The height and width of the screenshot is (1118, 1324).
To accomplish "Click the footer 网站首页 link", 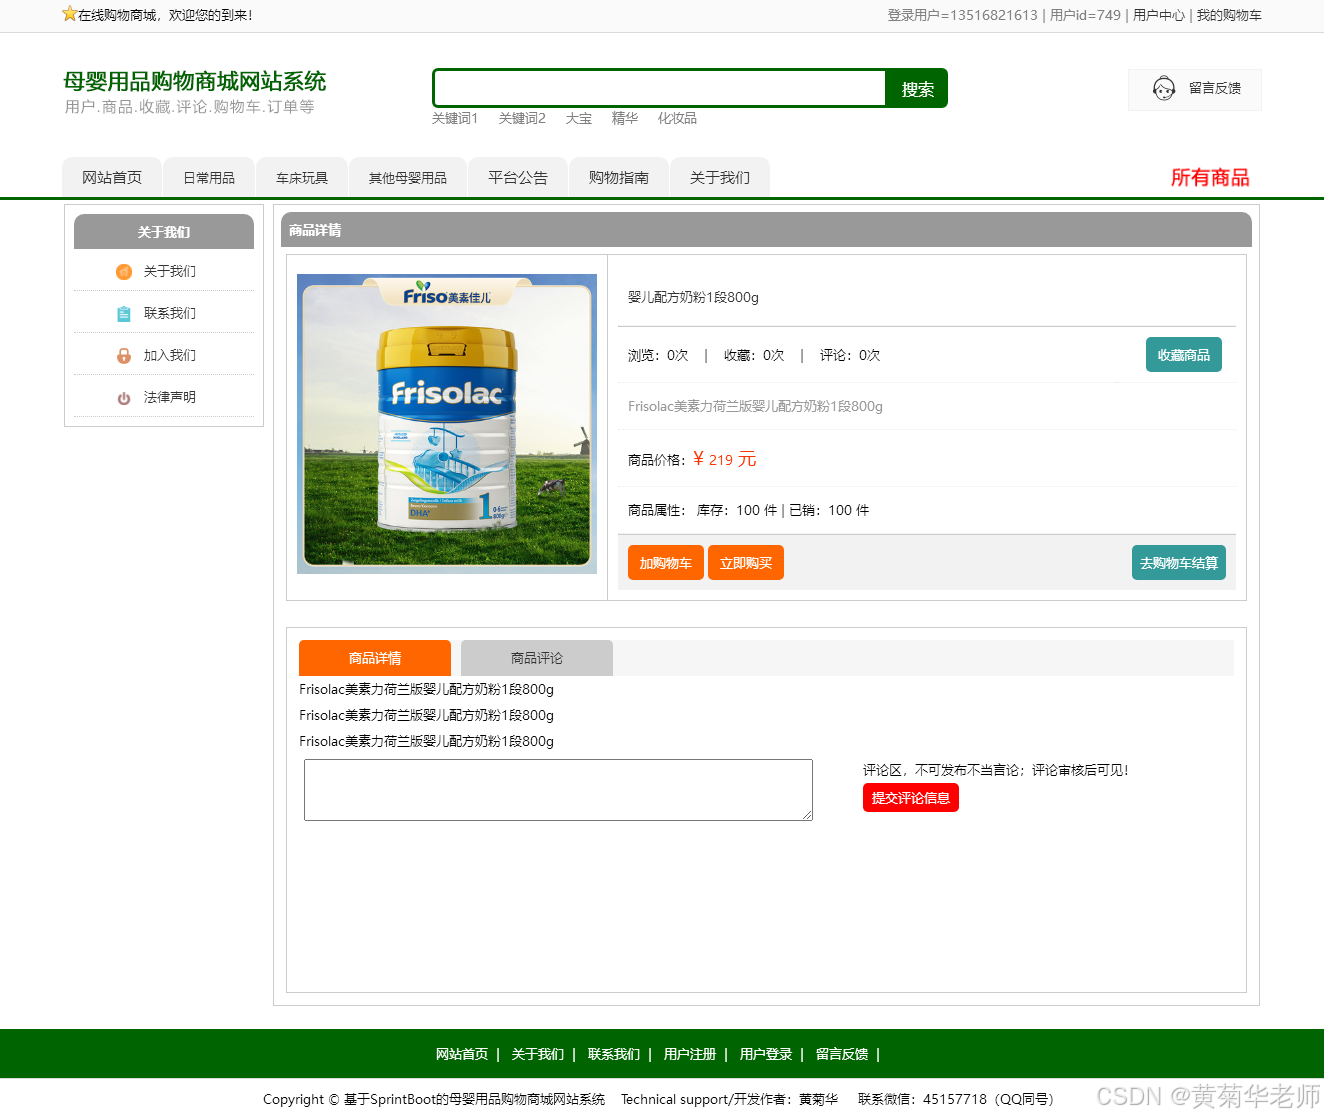I will 462,1054.
